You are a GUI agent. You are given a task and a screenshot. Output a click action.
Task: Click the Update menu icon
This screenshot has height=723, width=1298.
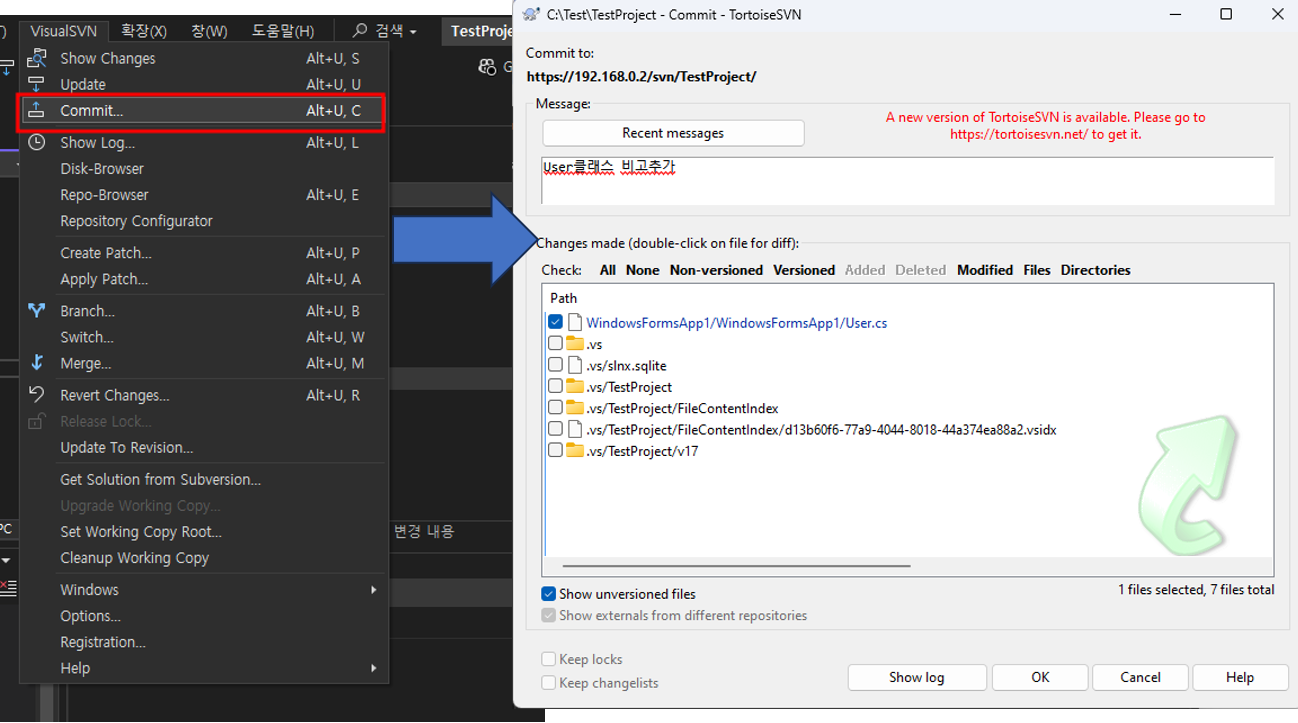tap(37, 85)
